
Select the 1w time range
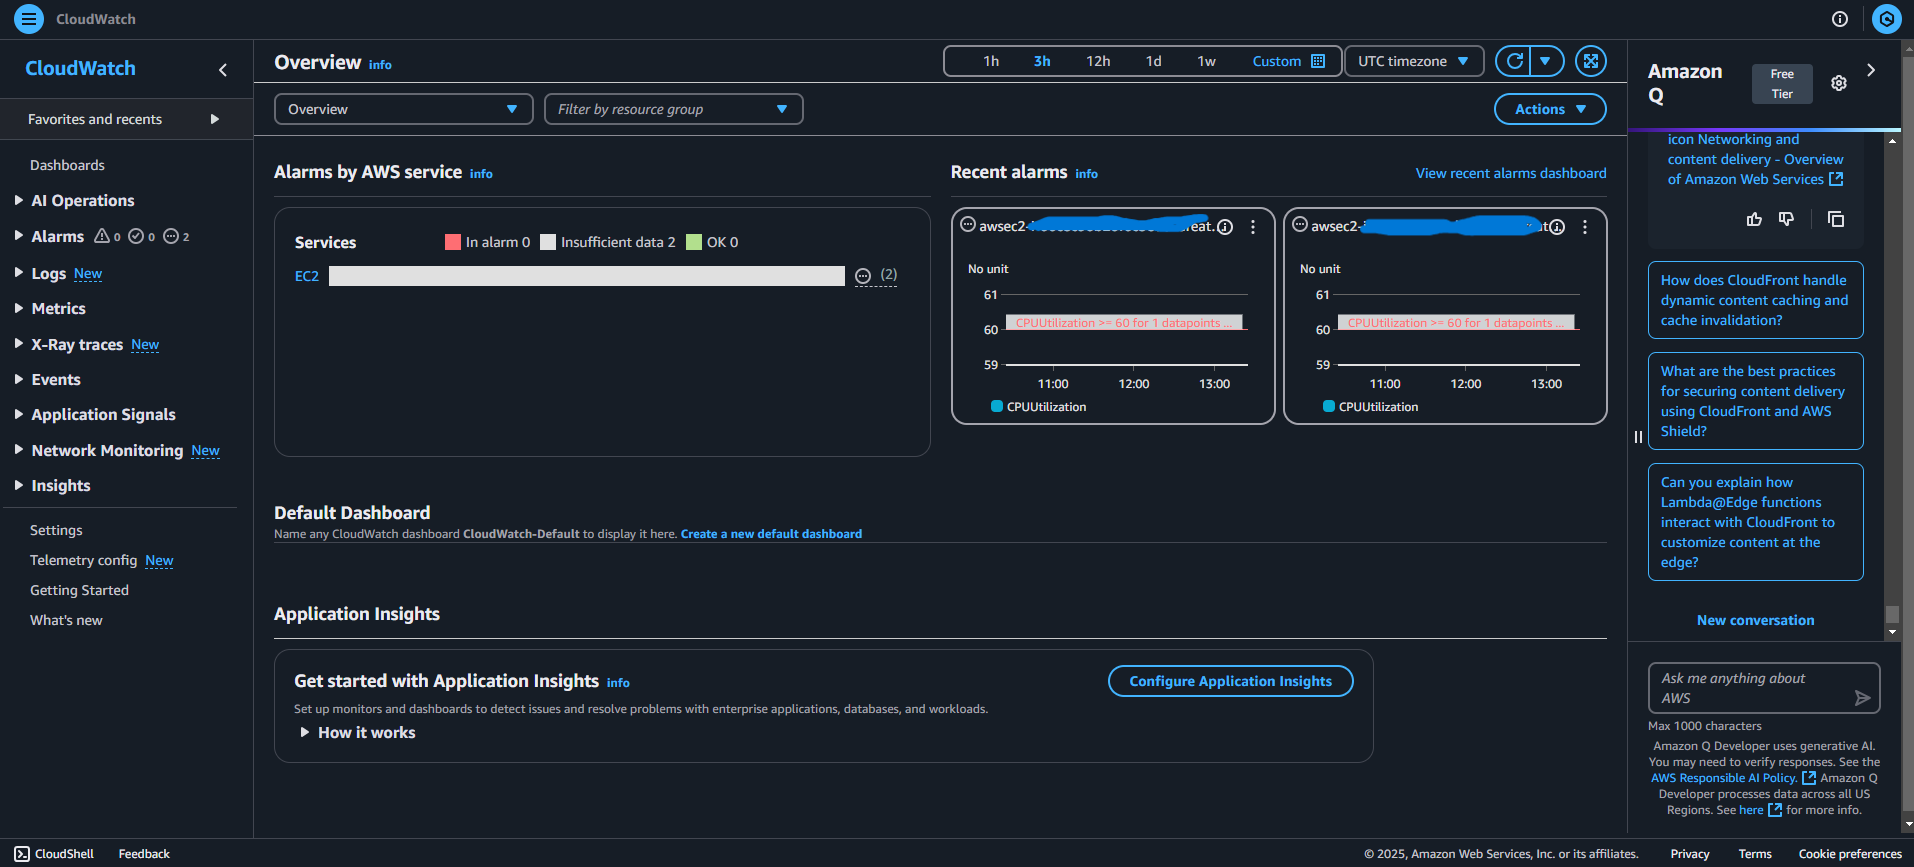(x=1207, y=61)
